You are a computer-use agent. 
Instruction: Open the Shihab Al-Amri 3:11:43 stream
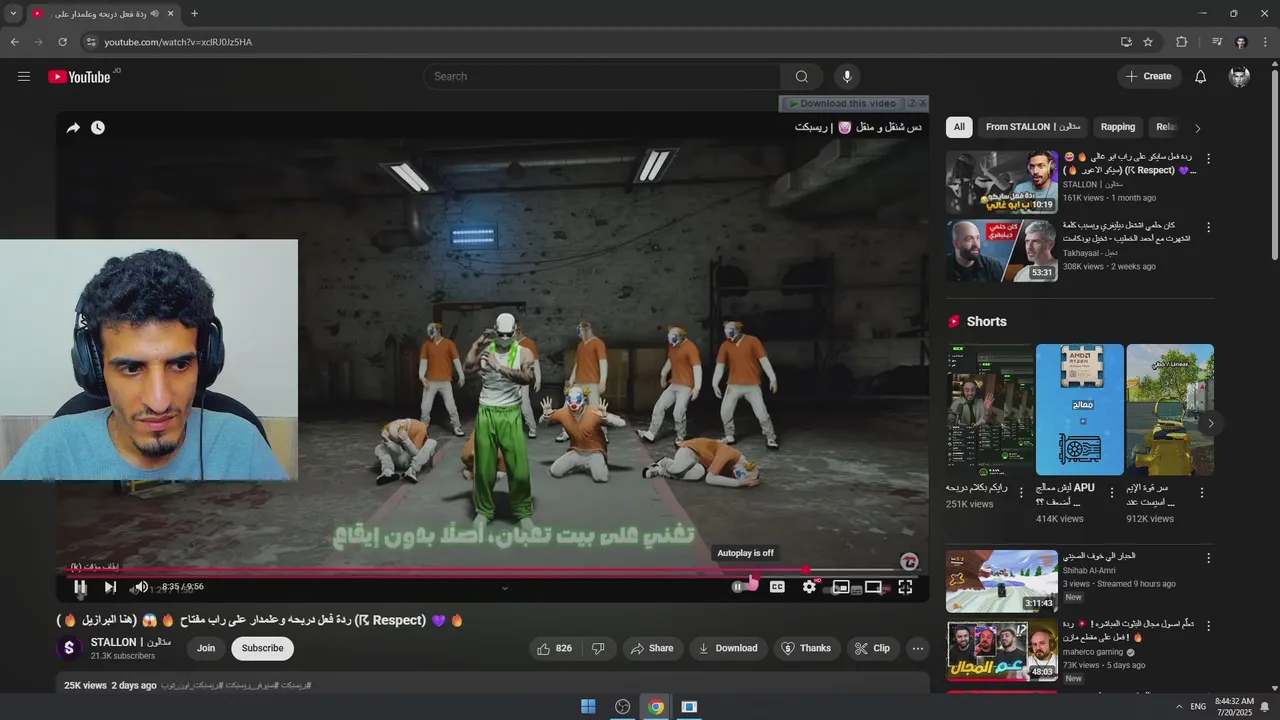1002,581
